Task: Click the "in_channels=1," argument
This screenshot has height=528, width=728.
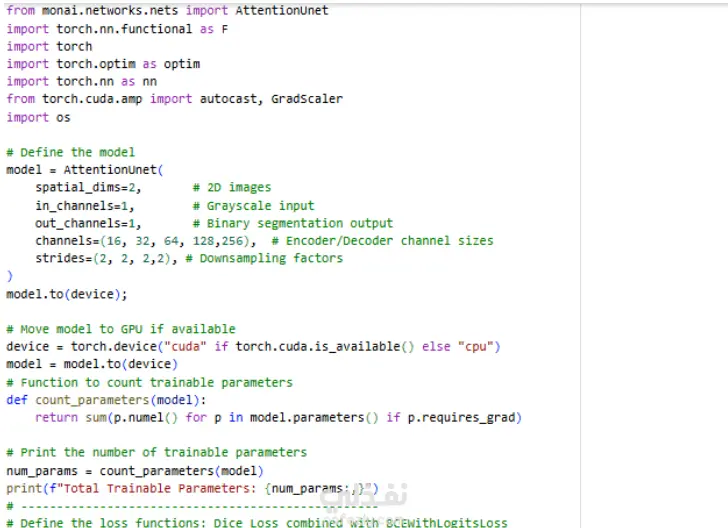Action: tap(85, 206)
